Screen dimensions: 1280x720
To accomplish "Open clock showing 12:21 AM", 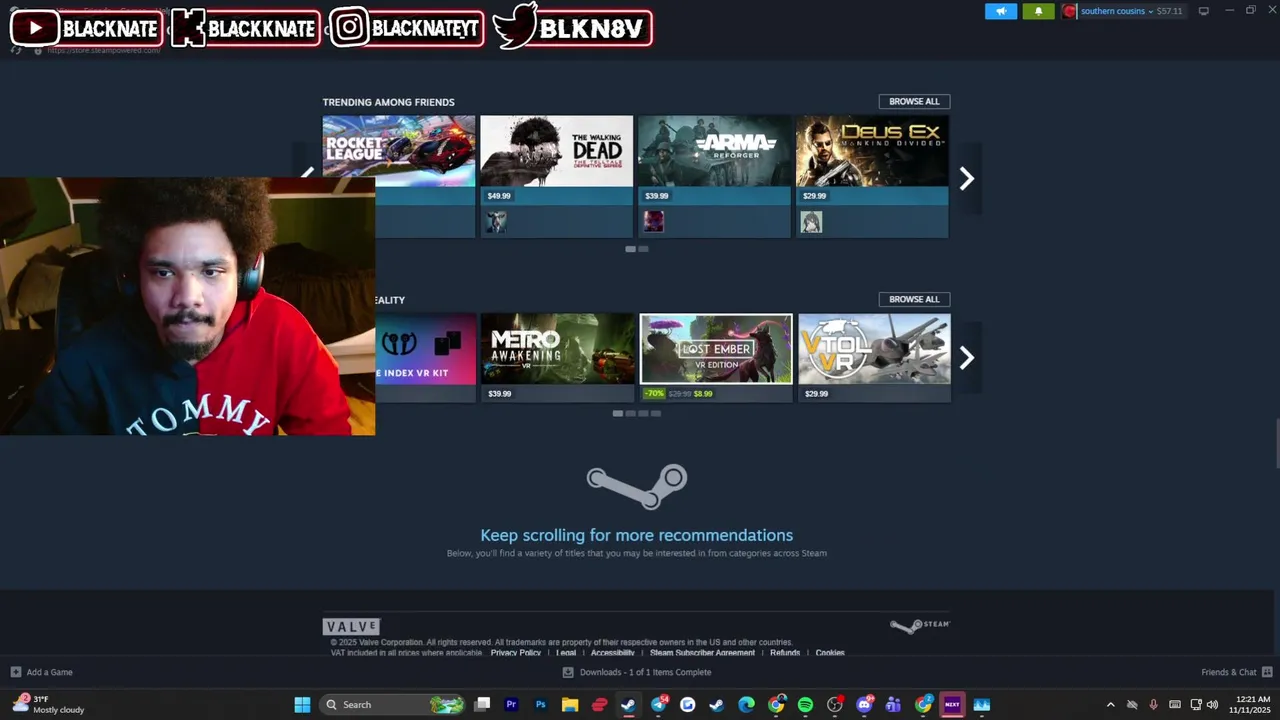I will pyautogui.click(x=1253, y=705).
